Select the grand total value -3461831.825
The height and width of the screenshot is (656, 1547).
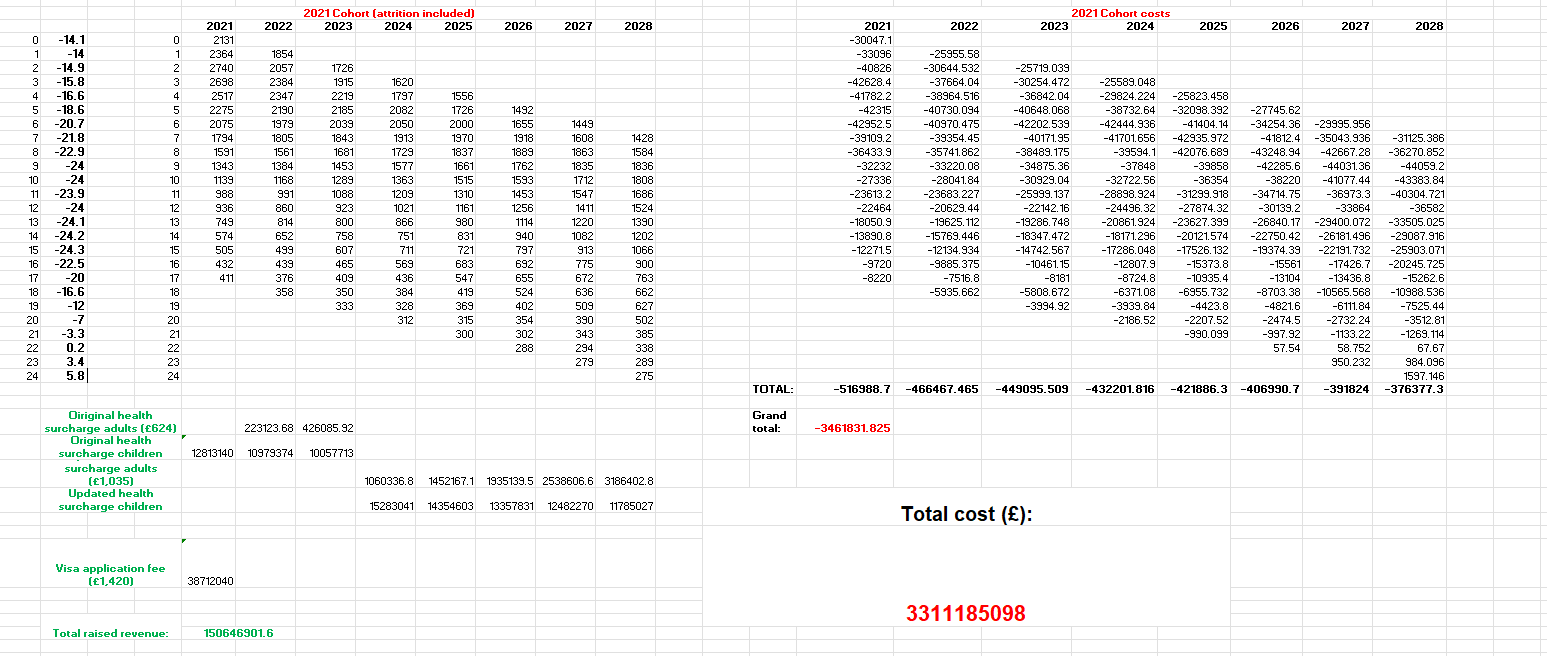pyautogui.click(x=852, y=428)
